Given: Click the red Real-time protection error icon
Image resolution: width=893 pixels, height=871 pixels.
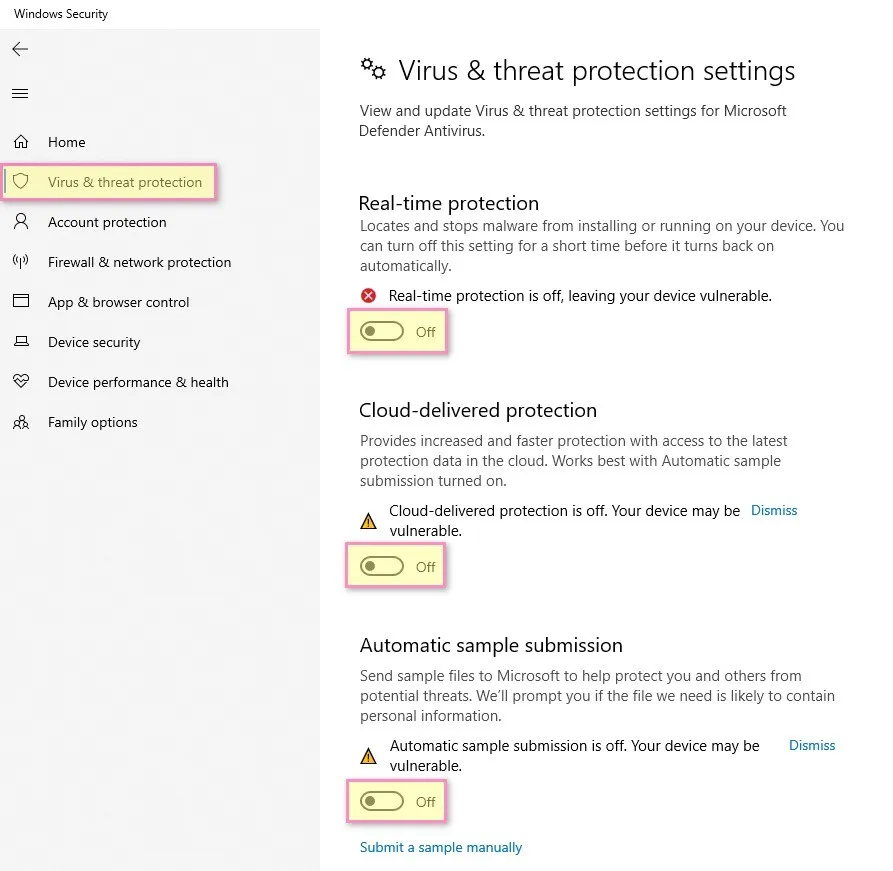Looking at the screenshot, I should pos(369,296).
